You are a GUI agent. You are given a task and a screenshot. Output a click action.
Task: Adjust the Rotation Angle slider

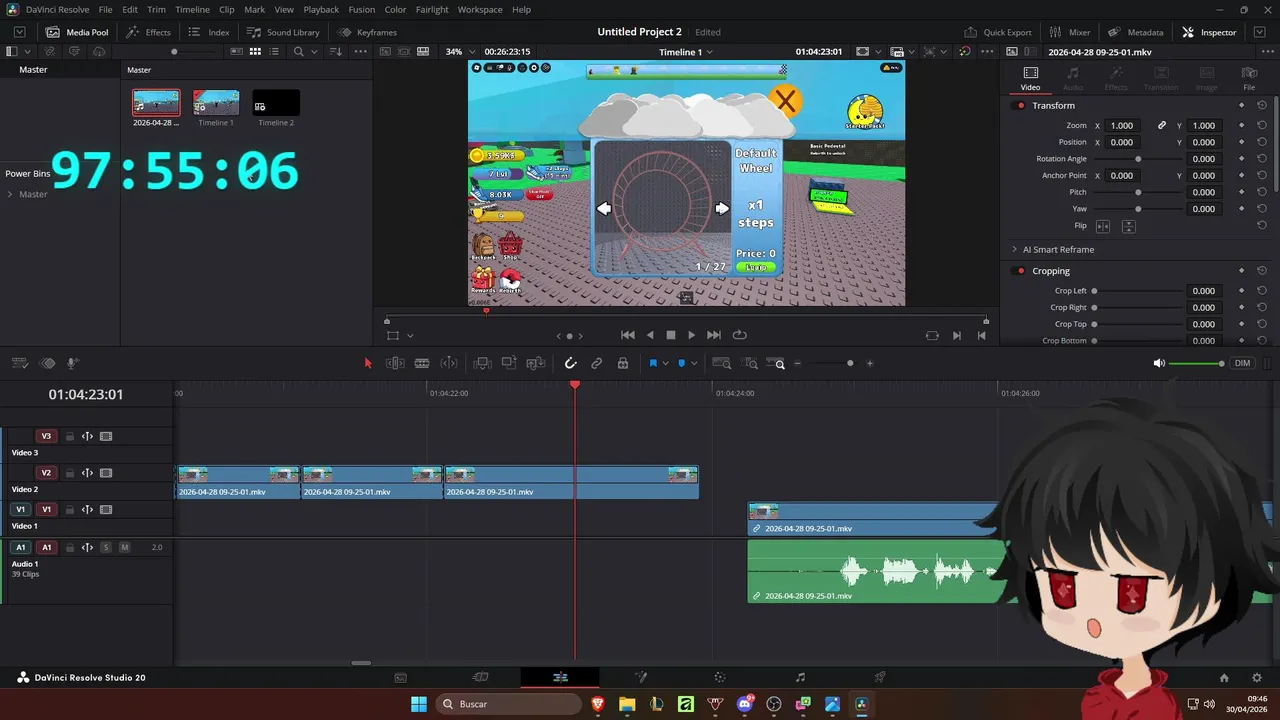[1138, 159]
